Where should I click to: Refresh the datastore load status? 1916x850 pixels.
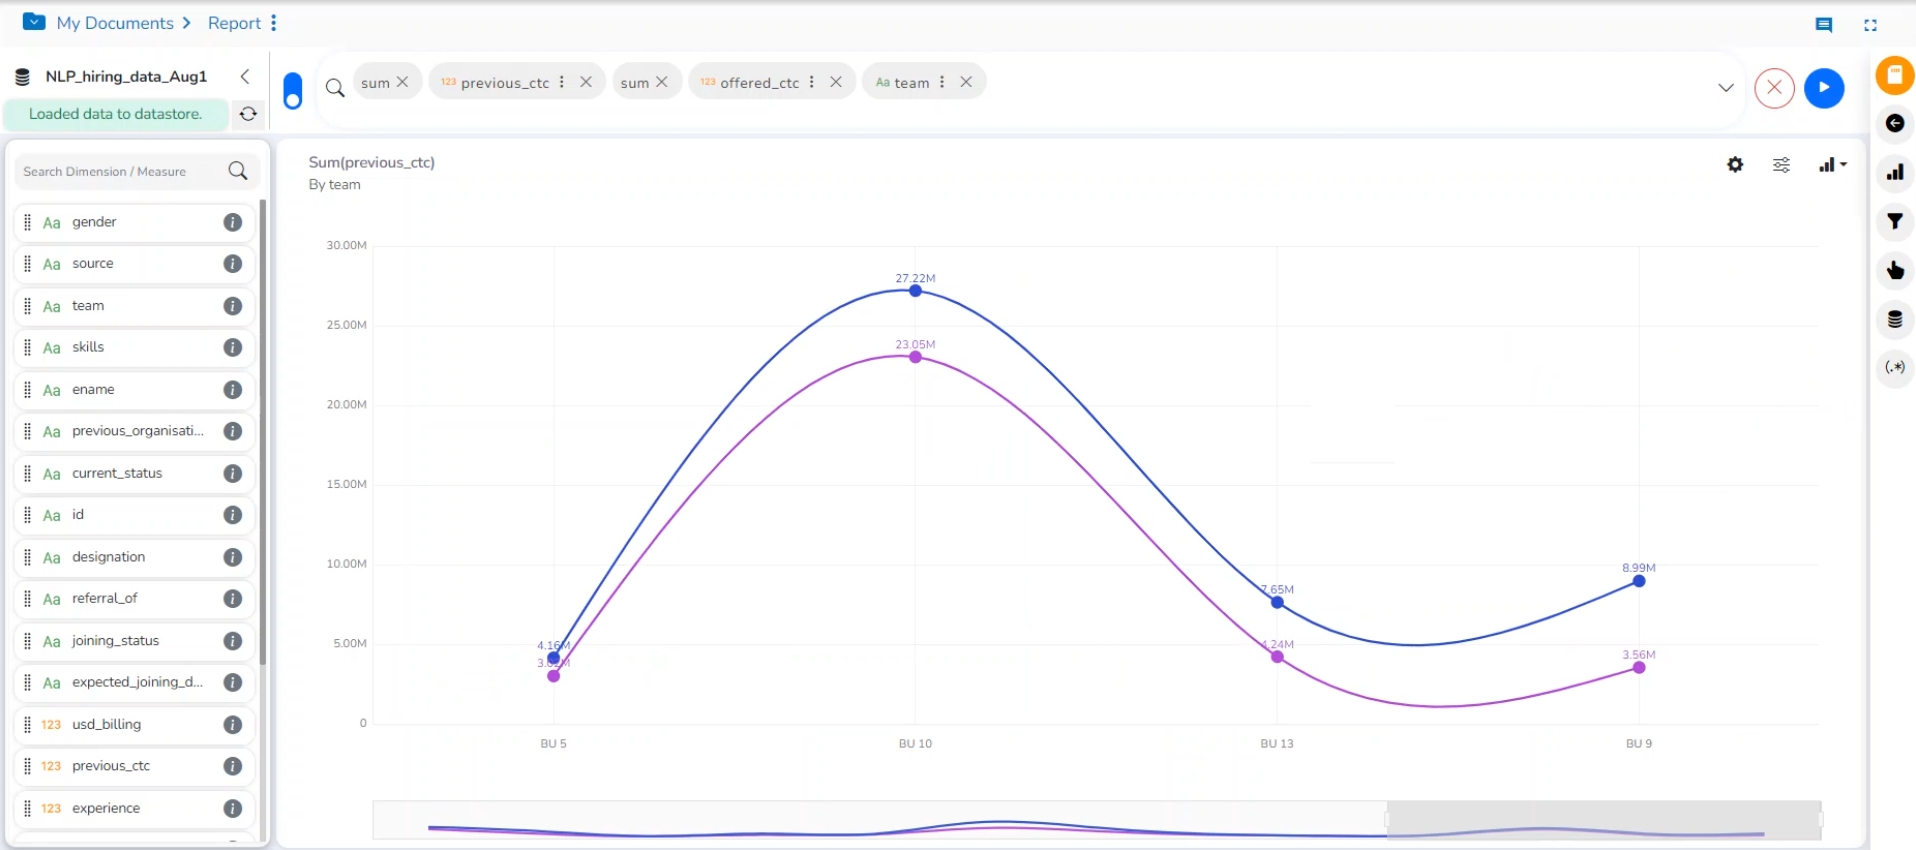[248, 114]
